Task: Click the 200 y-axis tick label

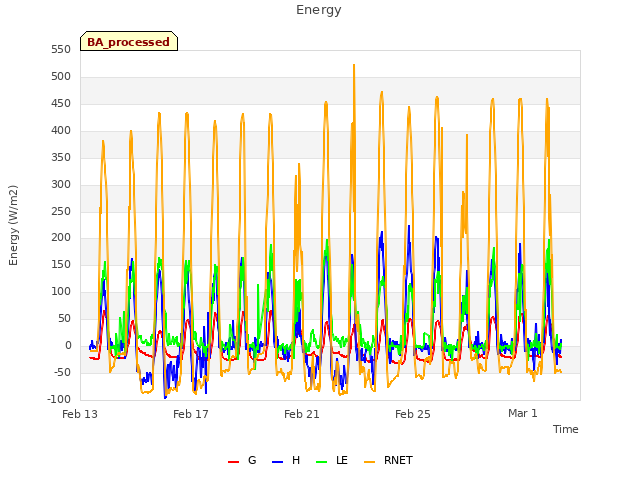Action: tap(61, 238)
